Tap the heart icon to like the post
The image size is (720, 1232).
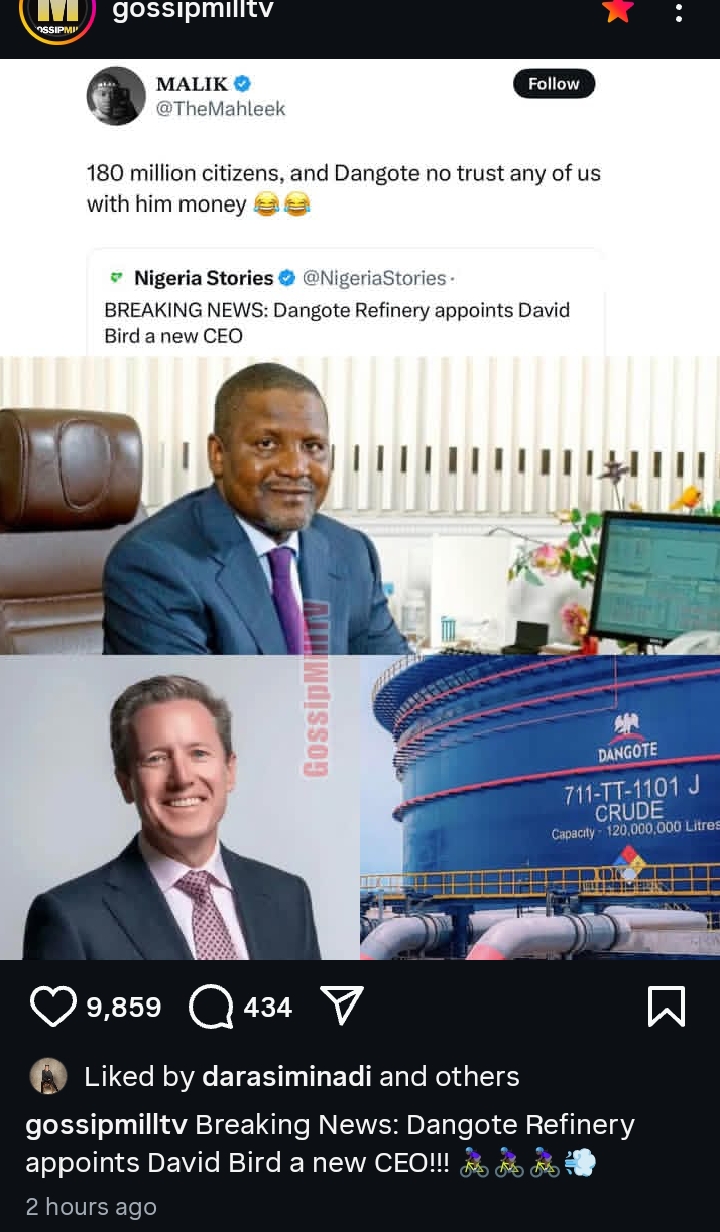coord(53,1006)
